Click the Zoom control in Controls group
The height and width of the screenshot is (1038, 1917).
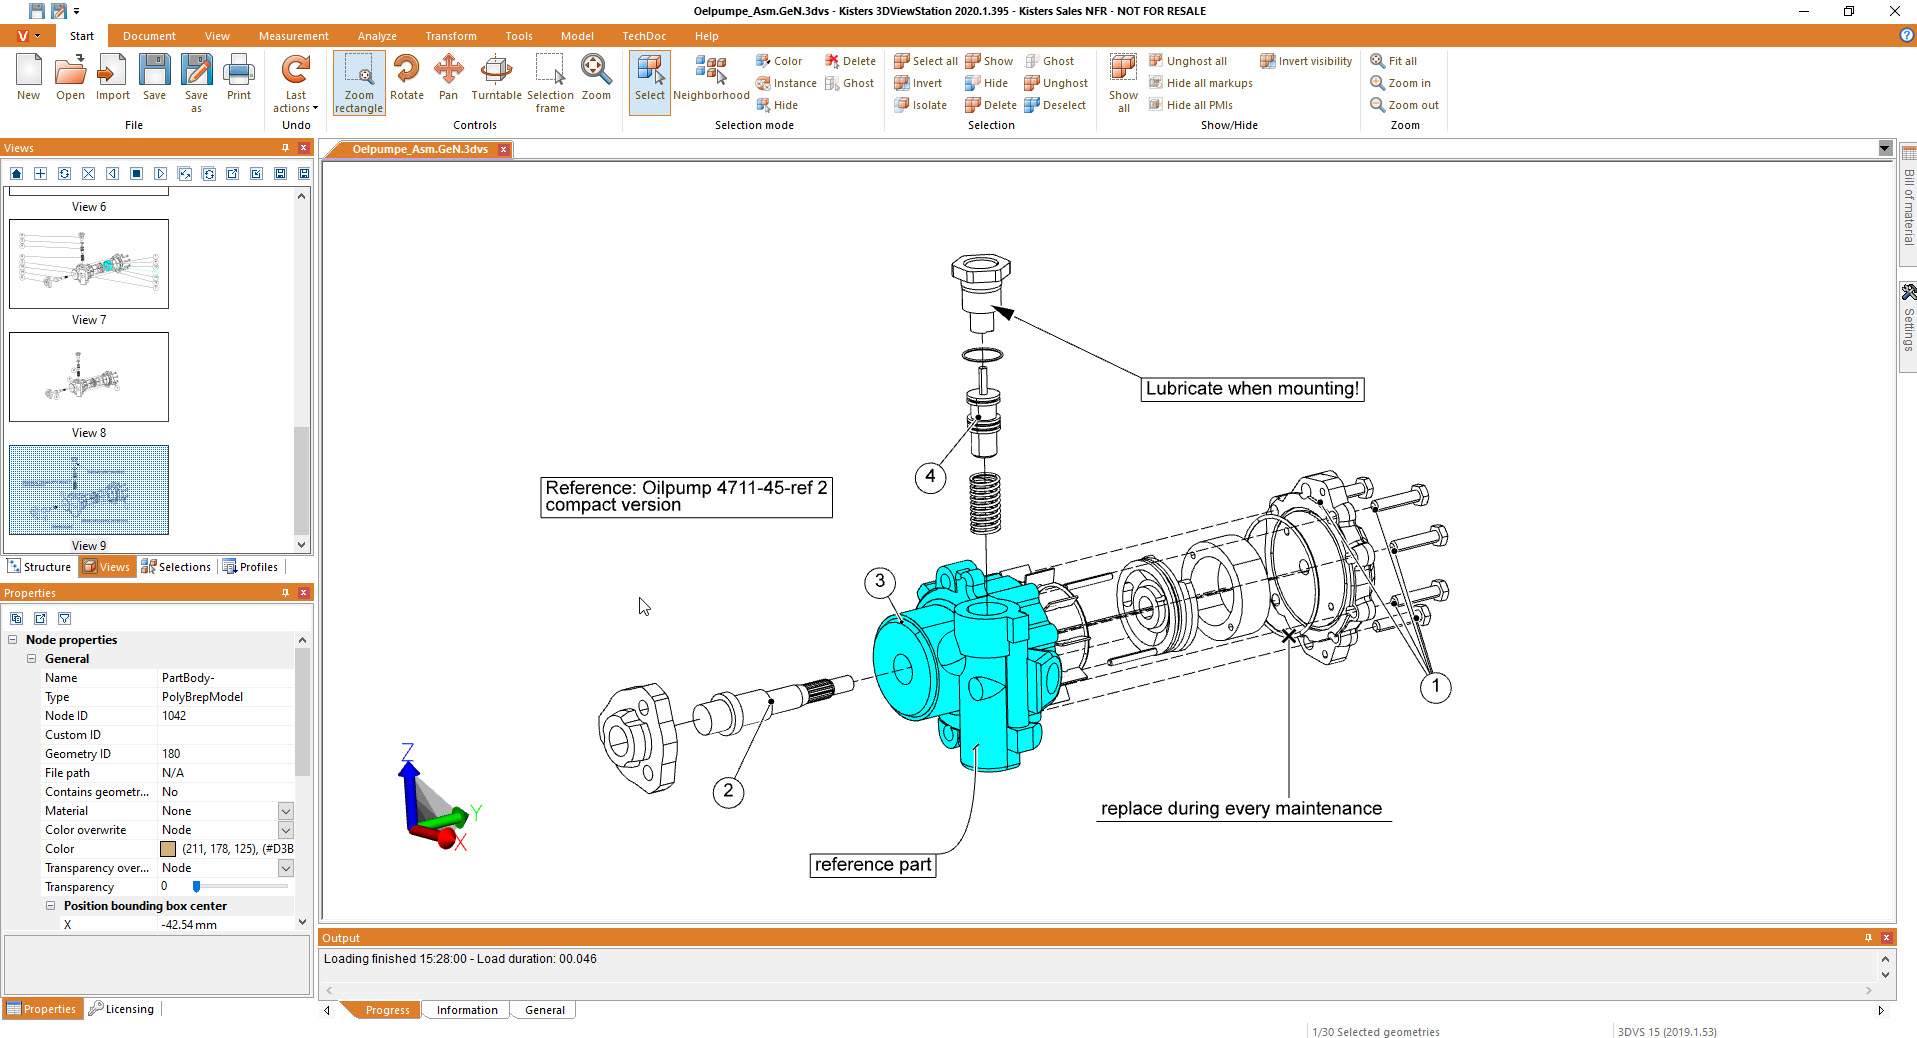(596, 77)
